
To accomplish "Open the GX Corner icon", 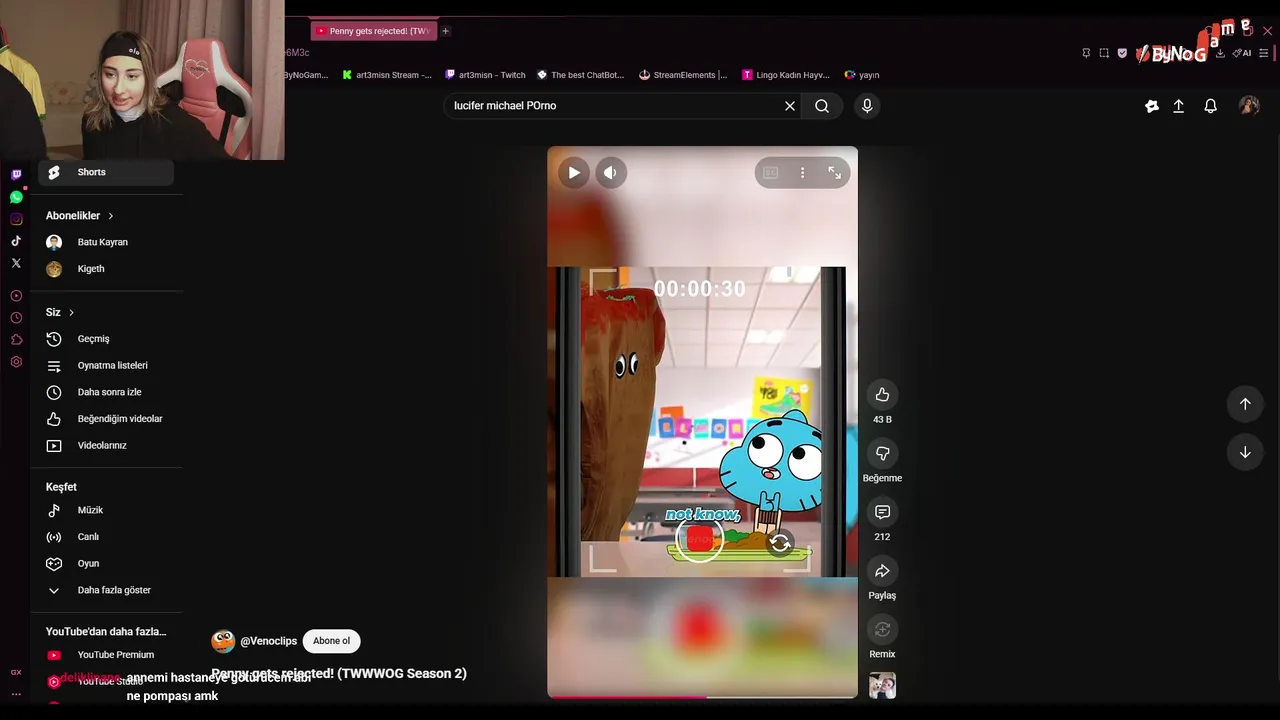I will (16, 672).
